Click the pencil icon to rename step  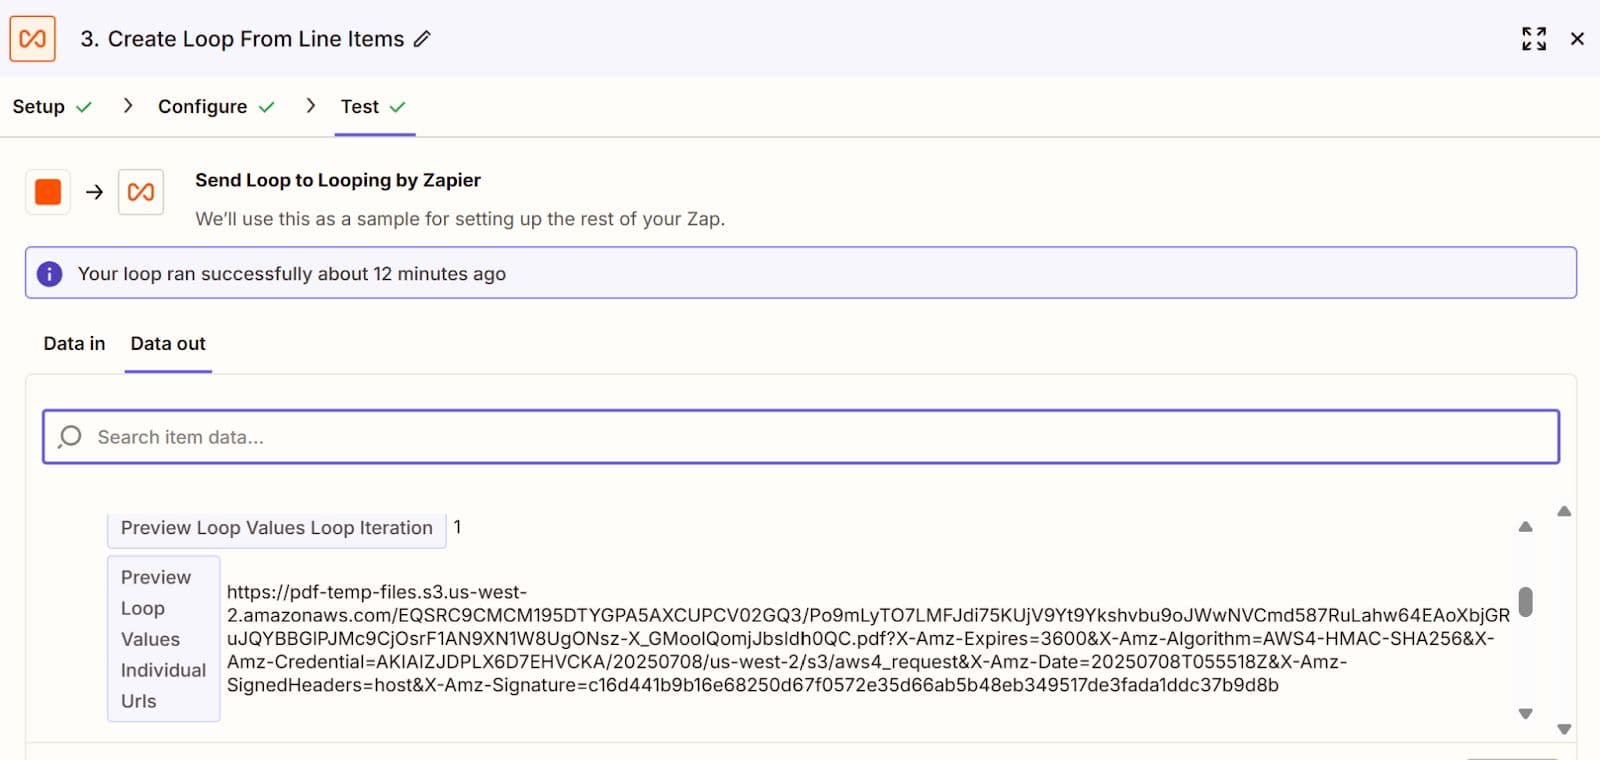(423, 39)
